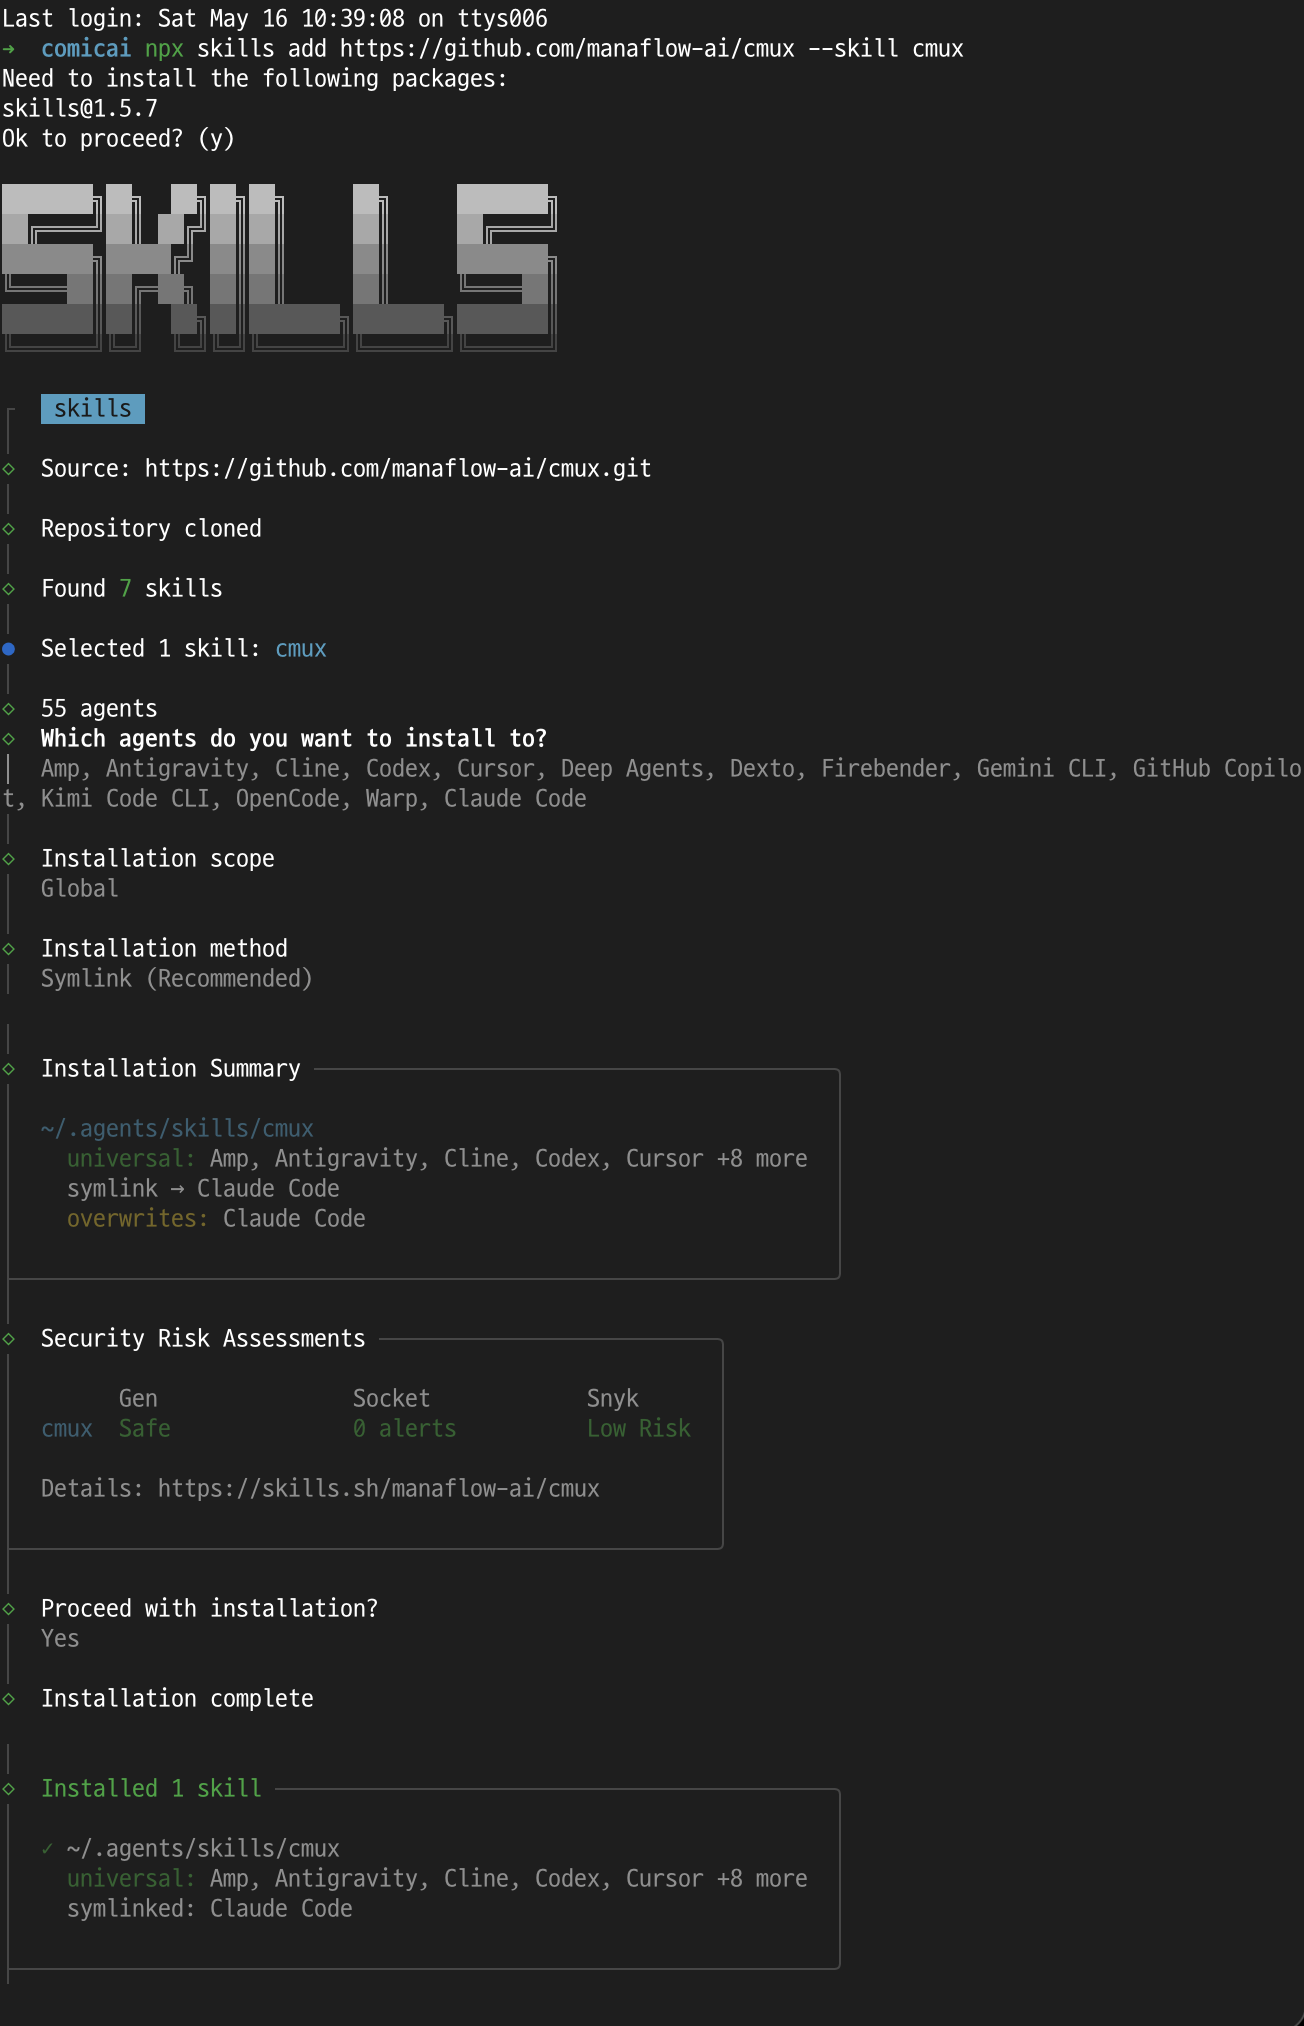Click the green prompt arrow before comicai
Screen dimensions: 1304x2026
coord(9,49)
